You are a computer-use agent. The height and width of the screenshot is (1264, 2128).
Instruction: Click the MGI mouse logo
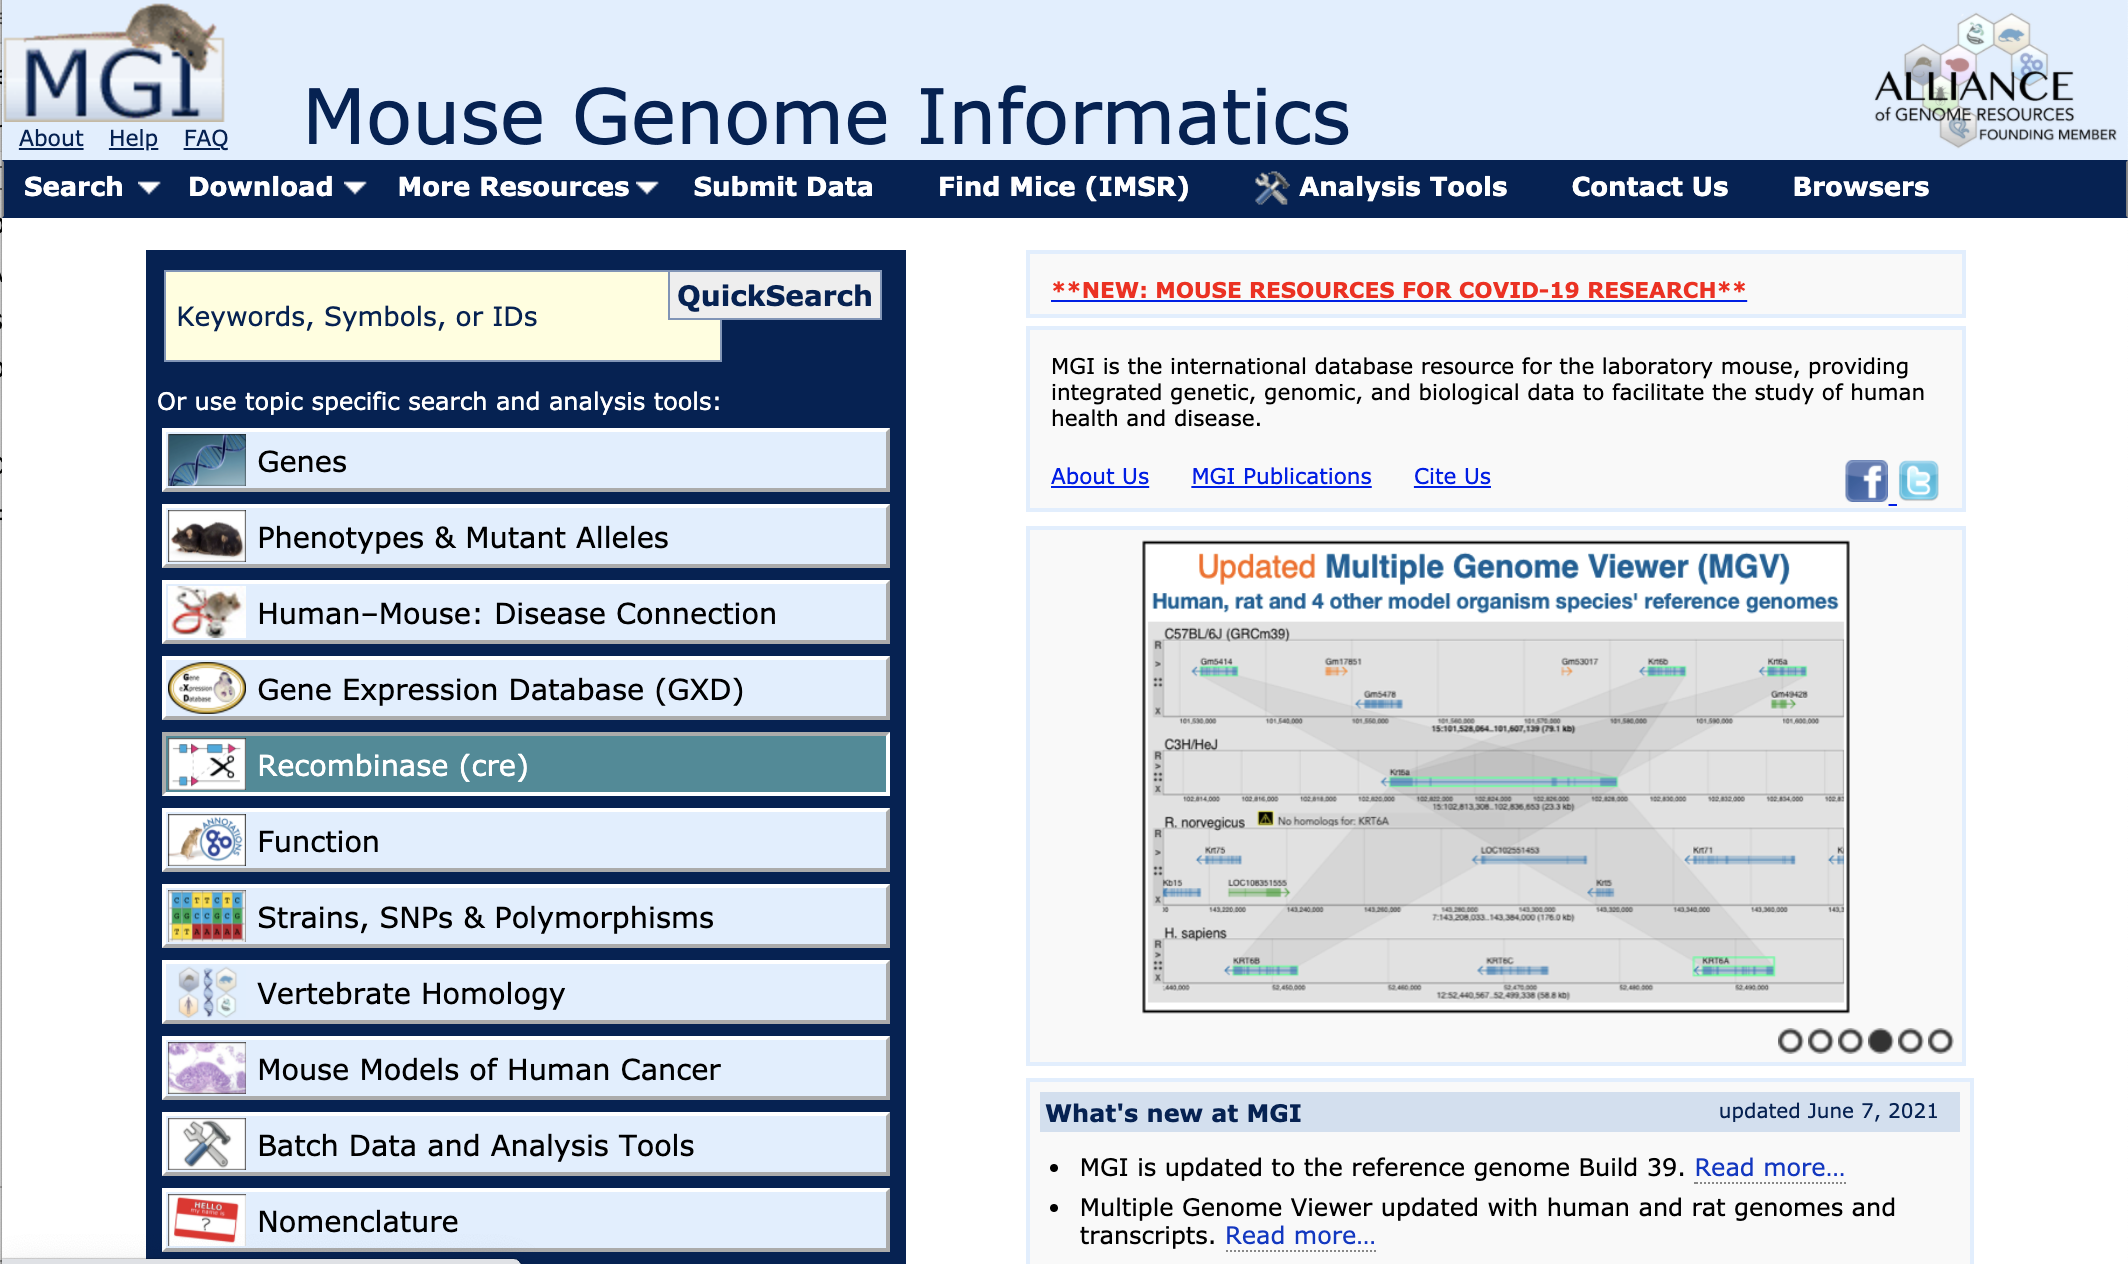tap(115, 68)
